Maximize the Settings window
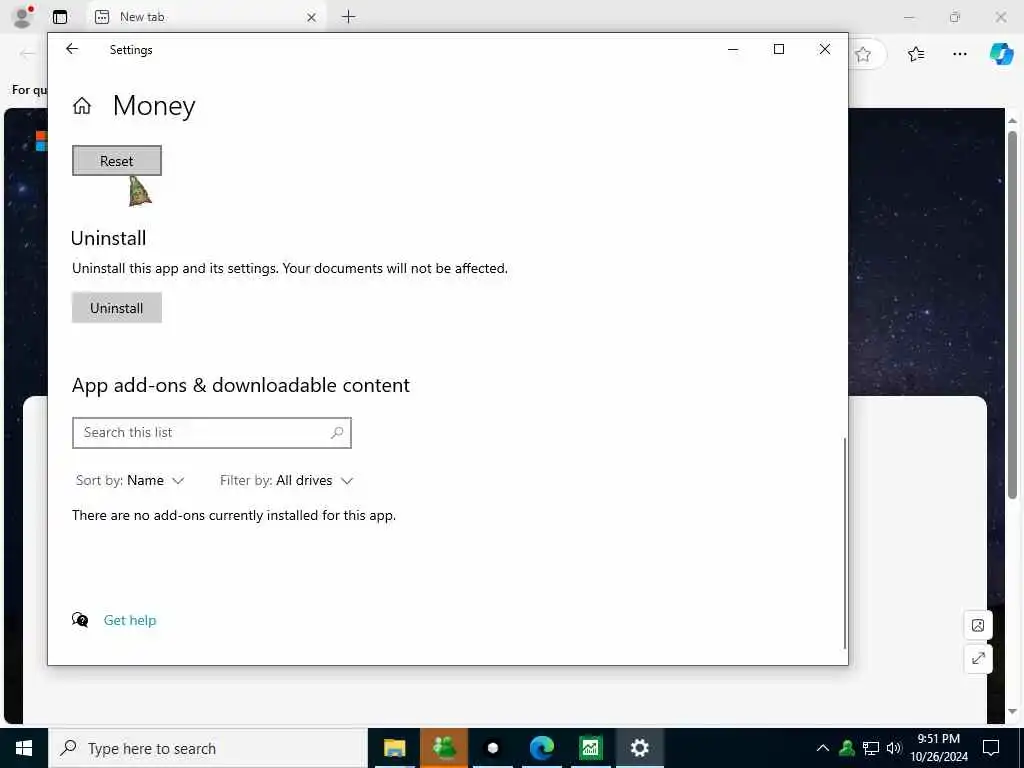 (x=778, y=49)
